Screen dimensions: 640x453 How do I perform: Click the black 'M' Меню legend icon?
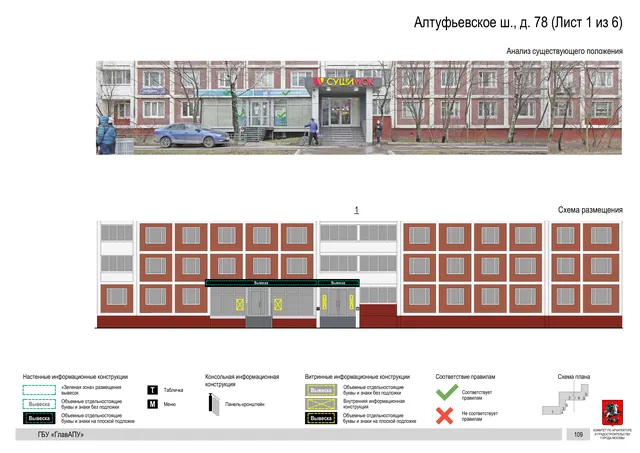152,404
